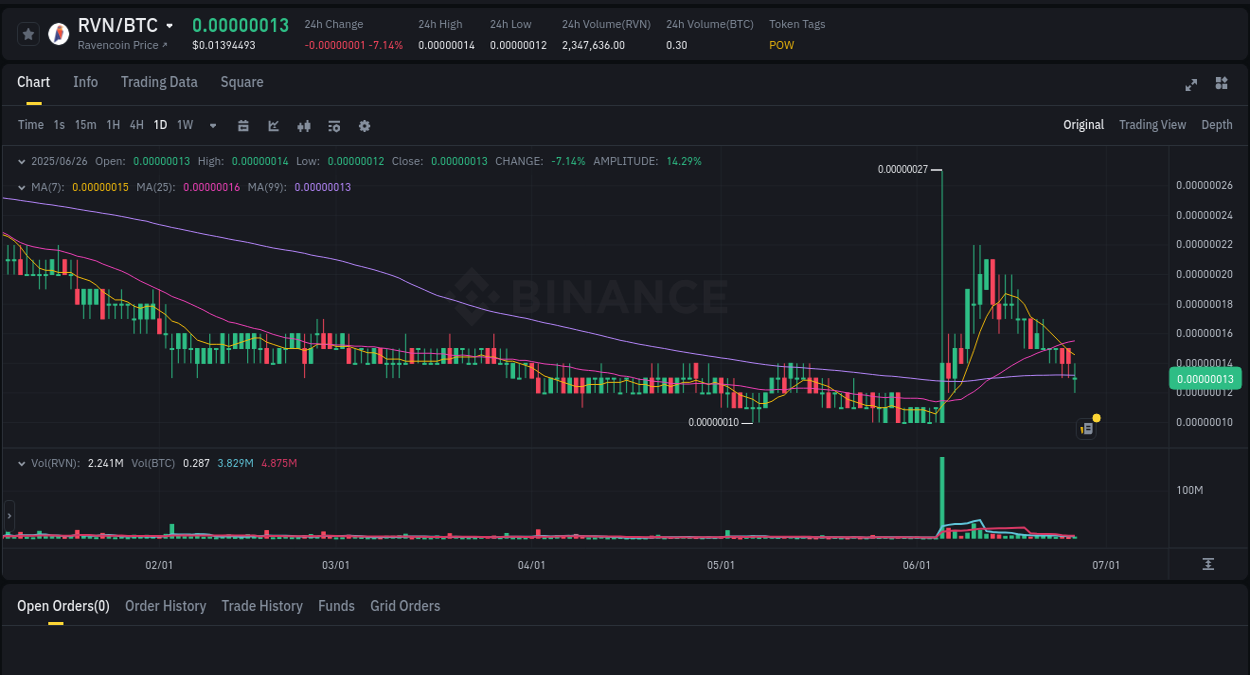Screen dimensions: 1250x675
Task: Select the line chart type icon
Action: (x=273, y=125)
